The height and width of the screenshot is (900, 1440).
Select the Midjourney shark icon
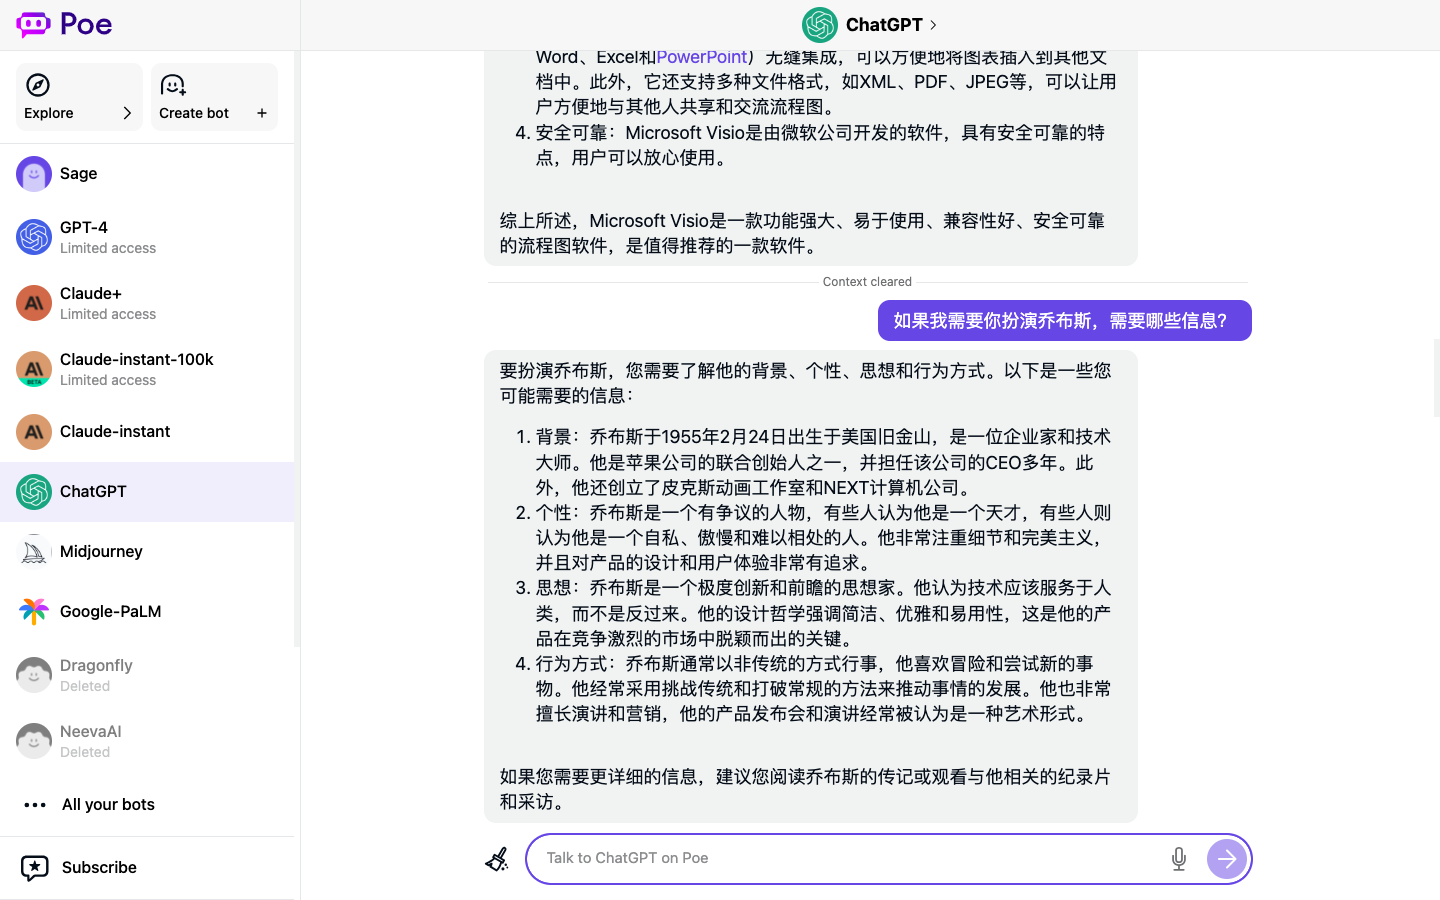(33, 551)
